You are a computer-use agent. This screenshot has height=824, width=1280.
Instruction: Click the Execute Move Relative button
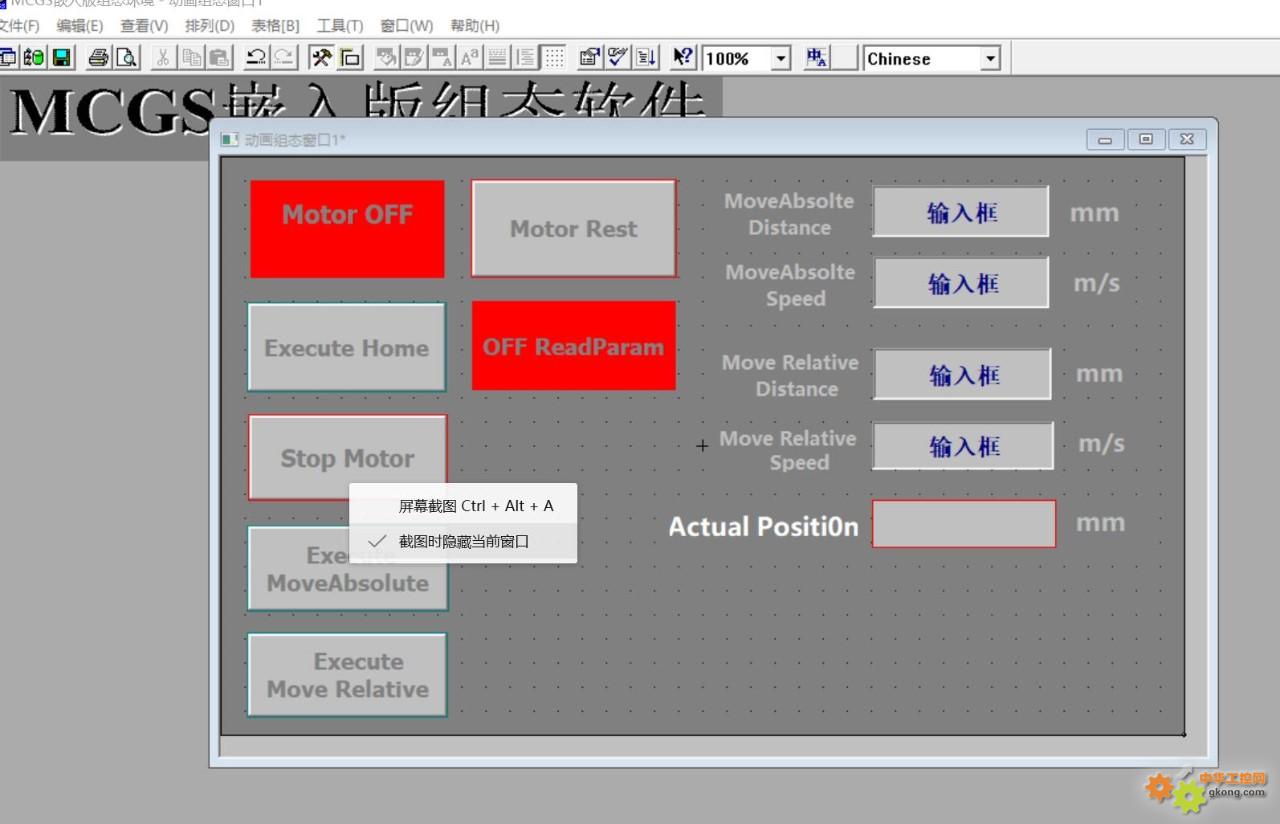click(x=347, y=675)
